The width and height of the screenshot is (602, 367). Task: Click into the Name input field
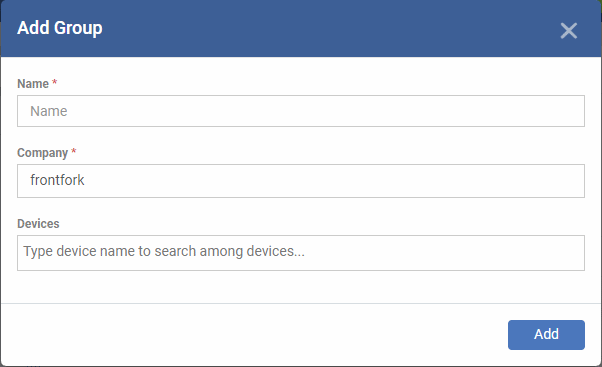pos(301,111)
